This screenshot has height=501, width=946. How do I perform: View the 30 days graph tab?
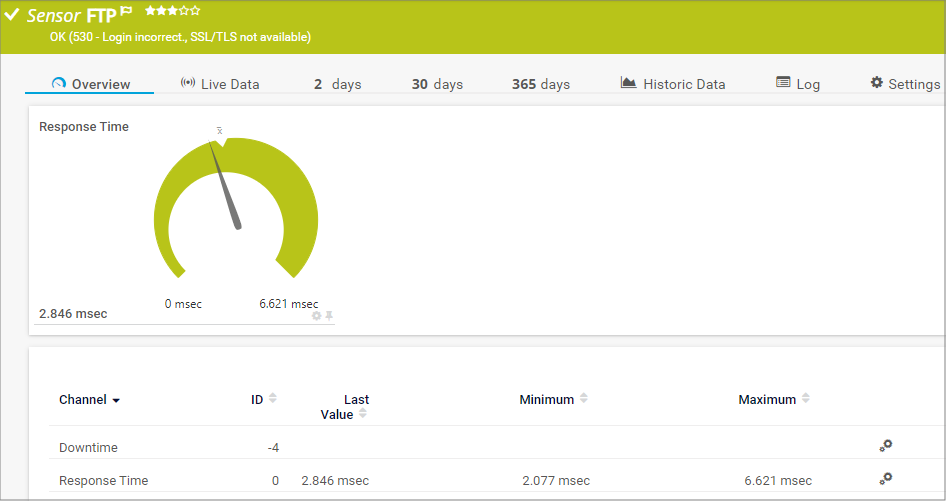pos(437,84)
